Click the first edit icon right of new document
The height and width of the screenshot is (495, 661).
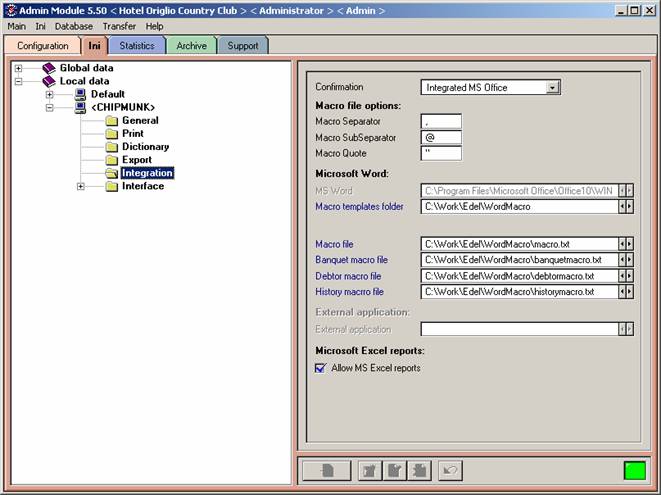pos(370,470)
